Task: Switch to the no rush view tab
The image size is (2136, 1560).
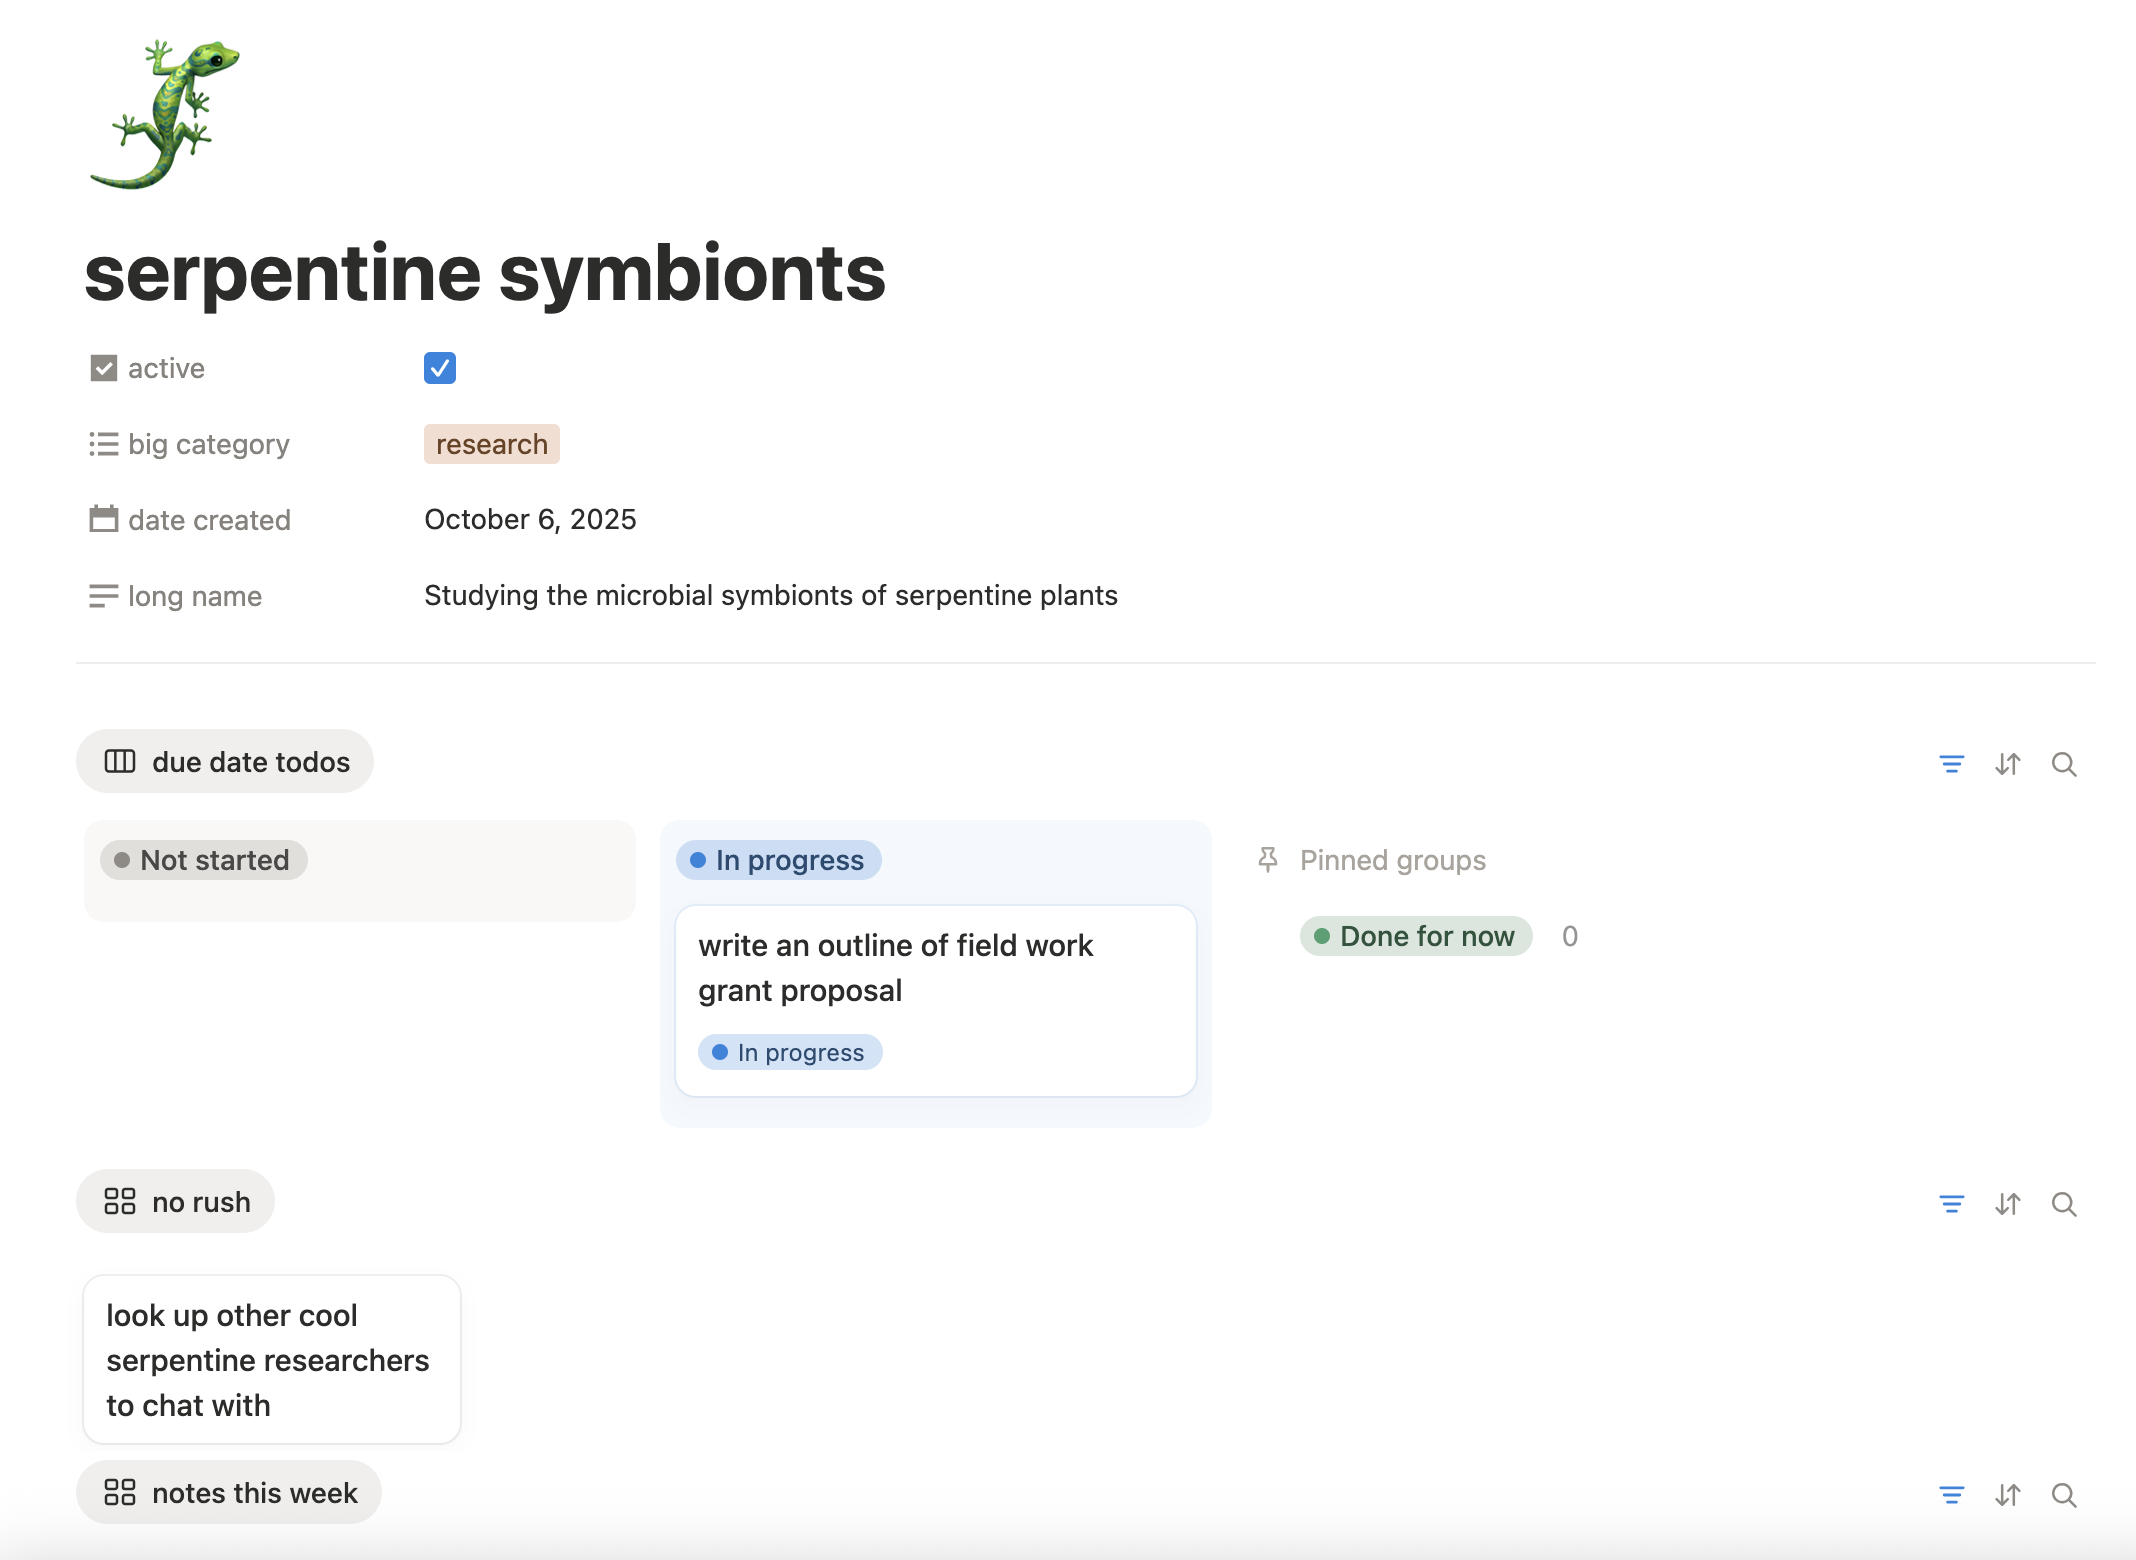Action: 175,1201
